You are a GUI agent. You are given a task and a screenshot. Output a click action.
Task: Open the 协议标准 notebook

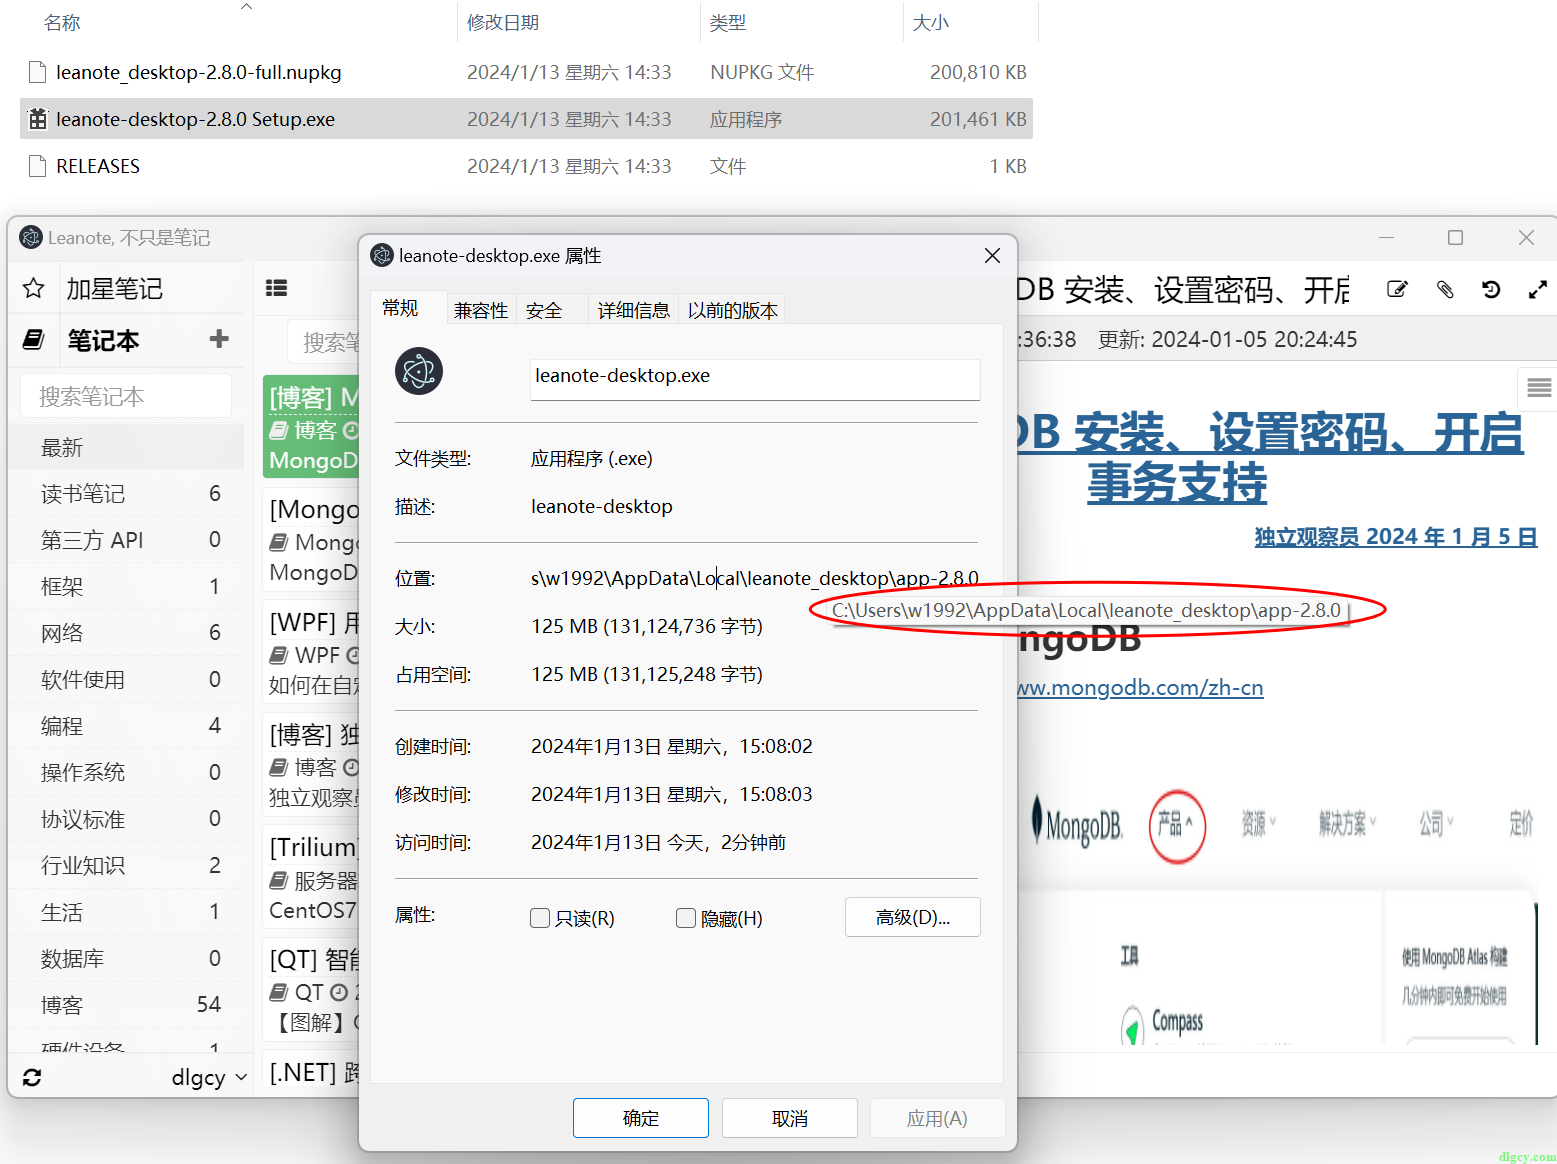(127, 819)
